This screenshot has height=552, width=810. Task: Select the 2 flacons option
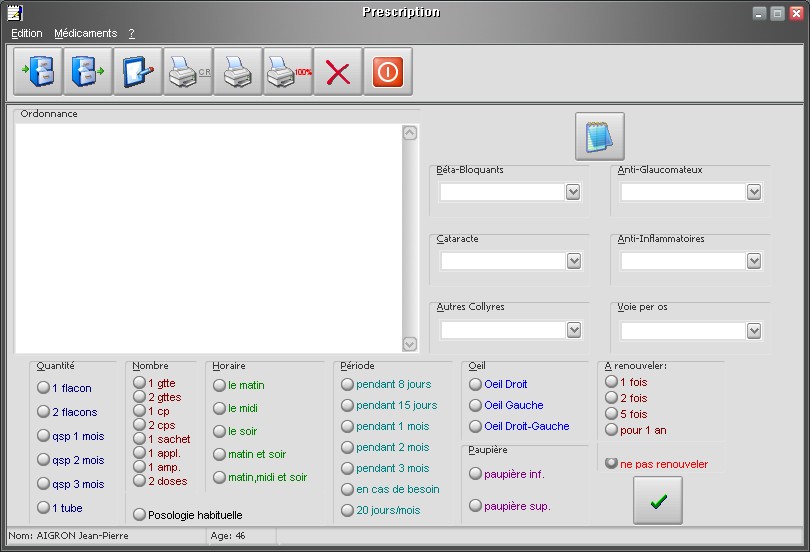(x=67, y=412)
